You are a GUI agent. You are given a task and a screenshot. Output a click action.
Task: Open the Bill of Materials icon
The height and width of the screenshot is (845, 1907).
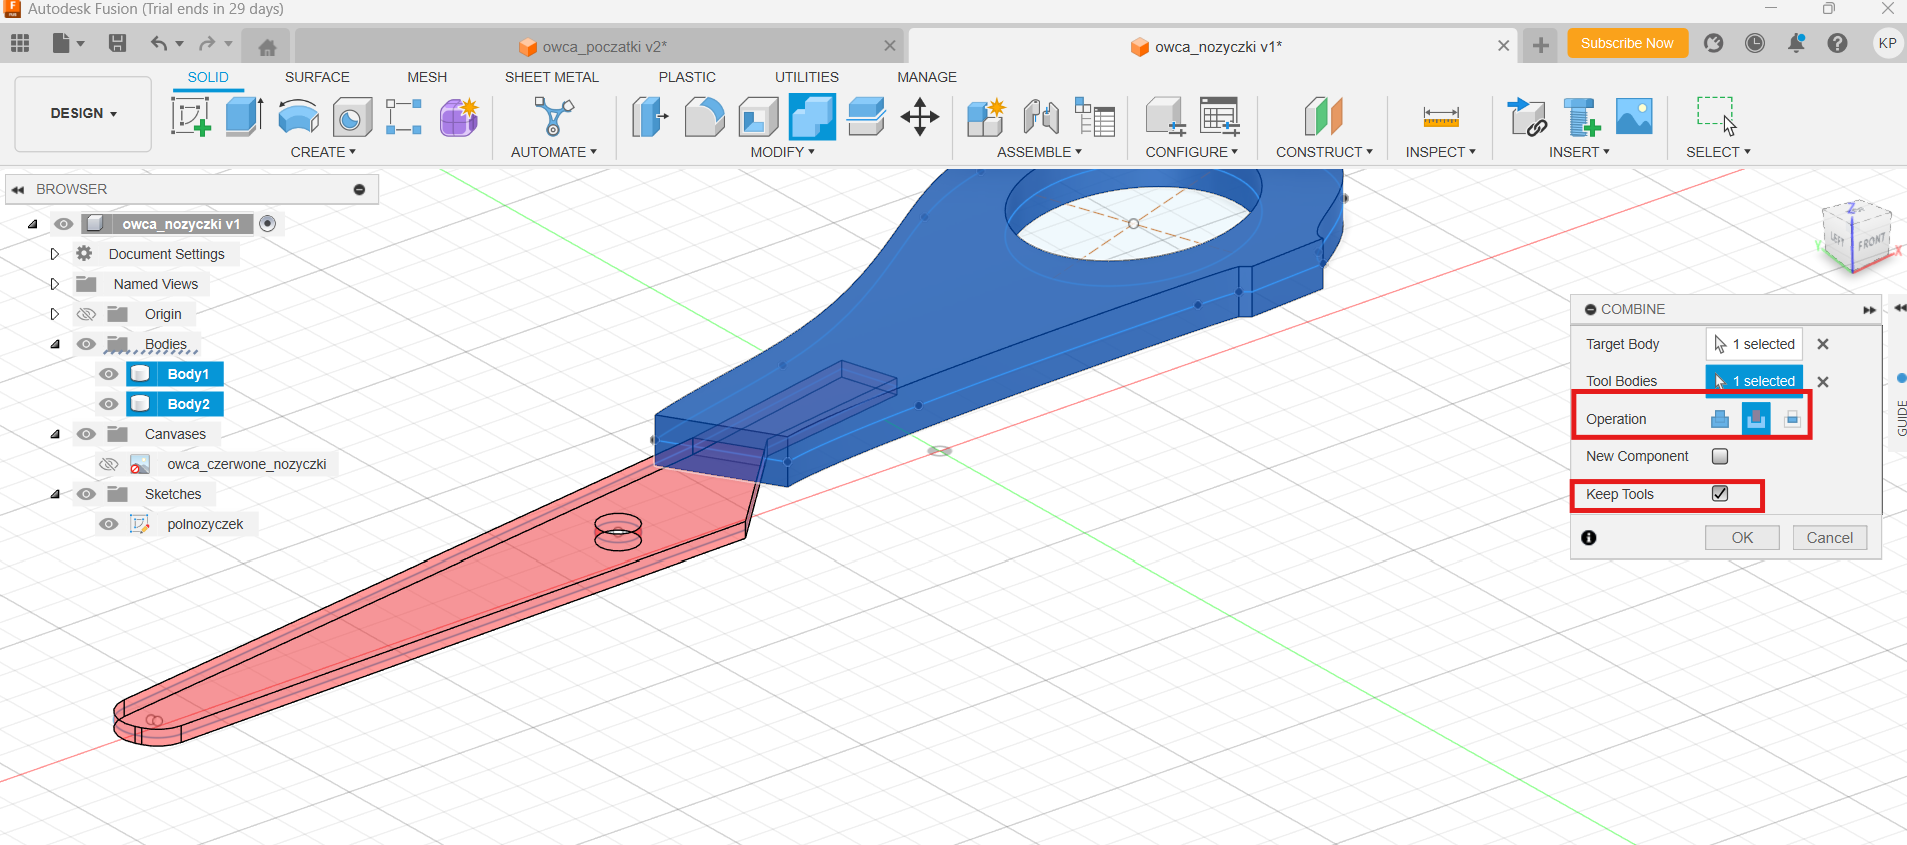(1095, 117)
